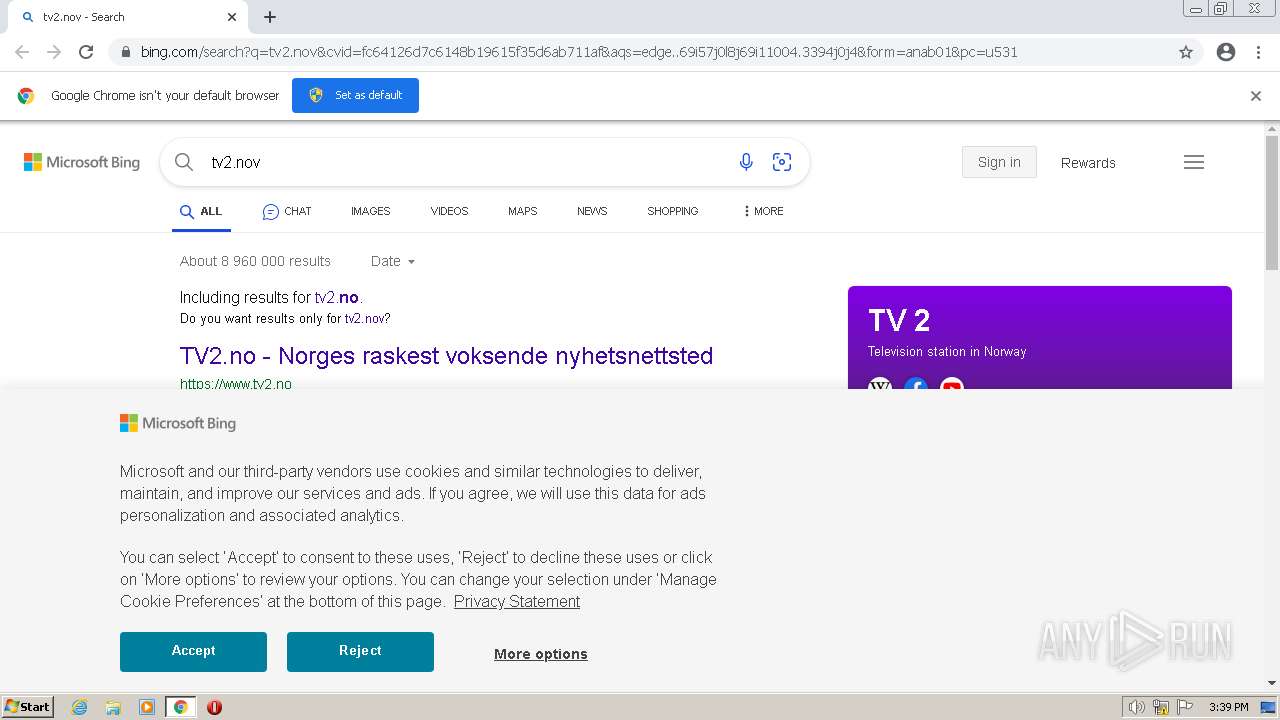Click the Facebook icon in TV 2 panel
The image size is (1280, 720).
916,385
